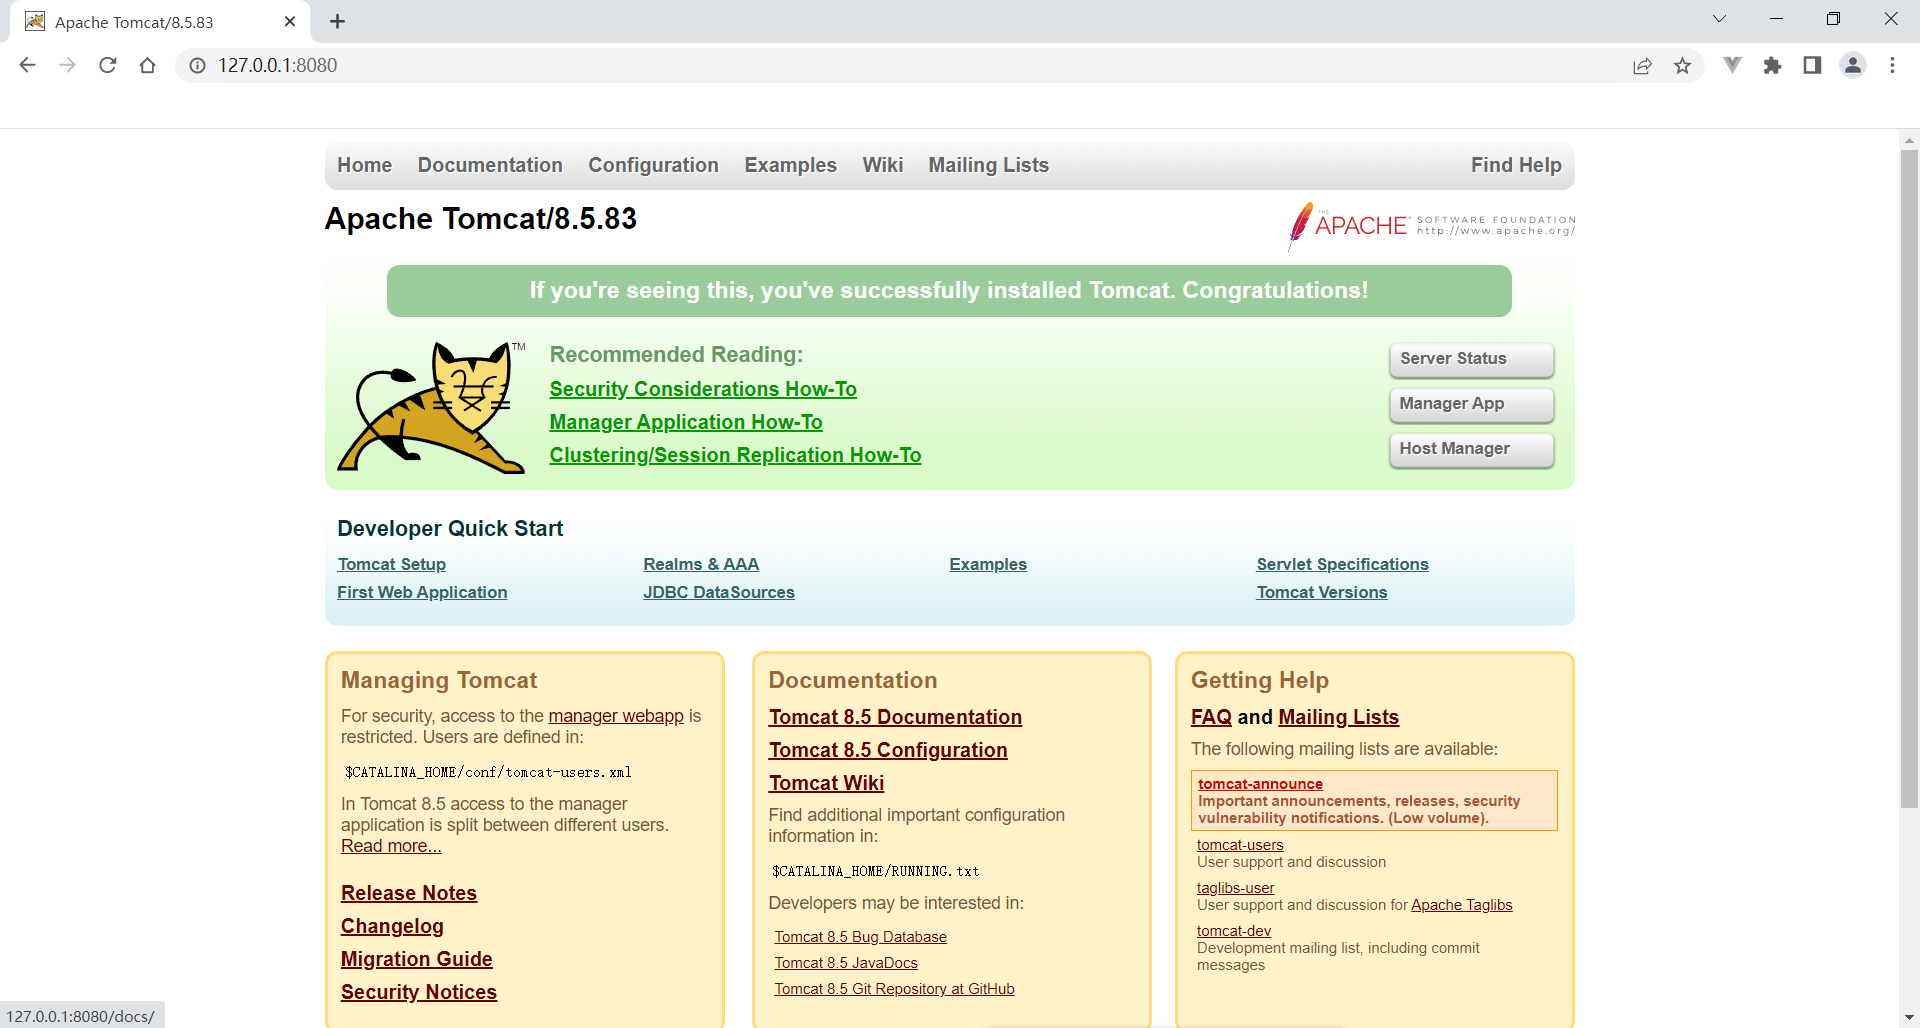Open the manager webapp link
This screenshot has height=1028, width=1920.
616,716
